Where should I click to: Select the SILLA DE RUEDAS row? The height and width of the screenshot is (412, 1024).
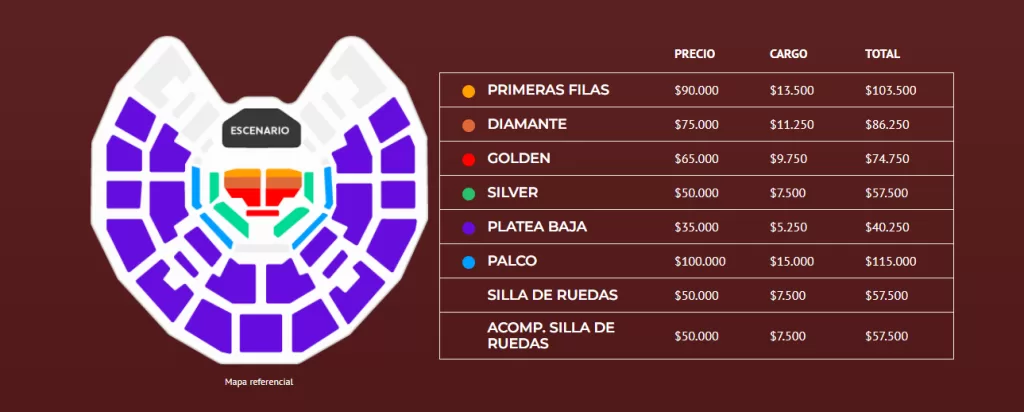click(x=552, y=295)
